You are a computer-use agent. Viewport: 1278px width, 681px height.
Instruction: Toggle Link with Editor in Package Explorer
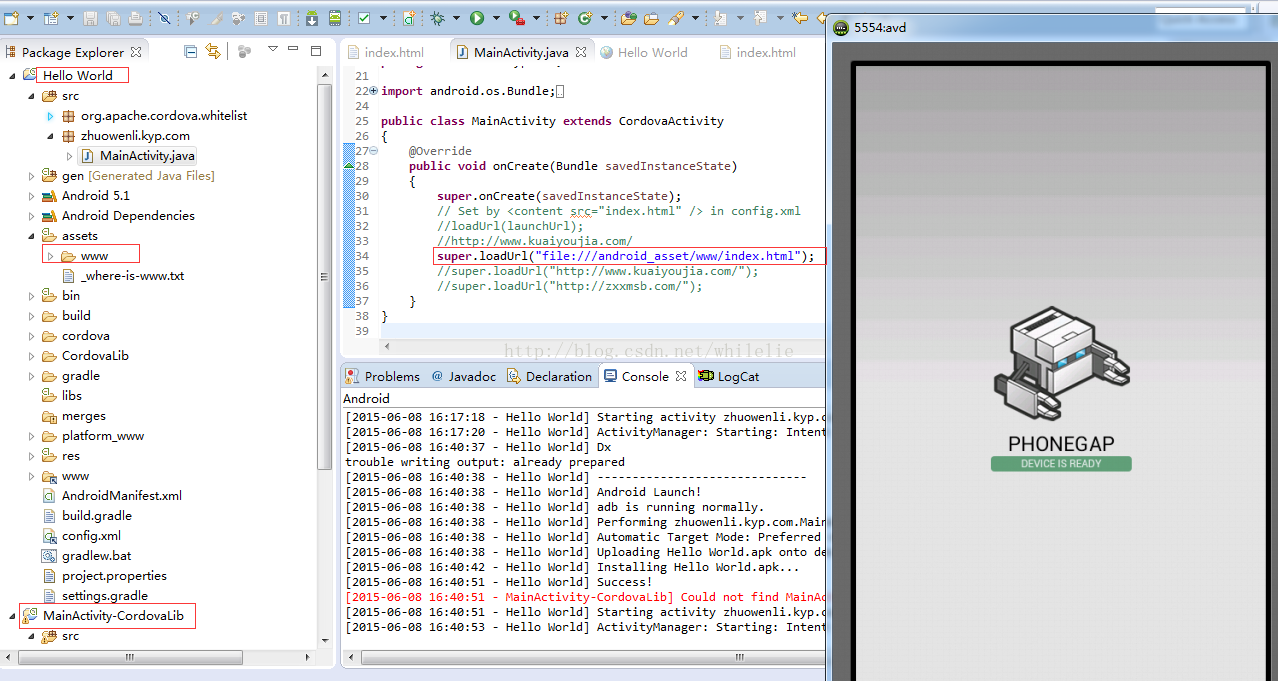coord(213,51)
